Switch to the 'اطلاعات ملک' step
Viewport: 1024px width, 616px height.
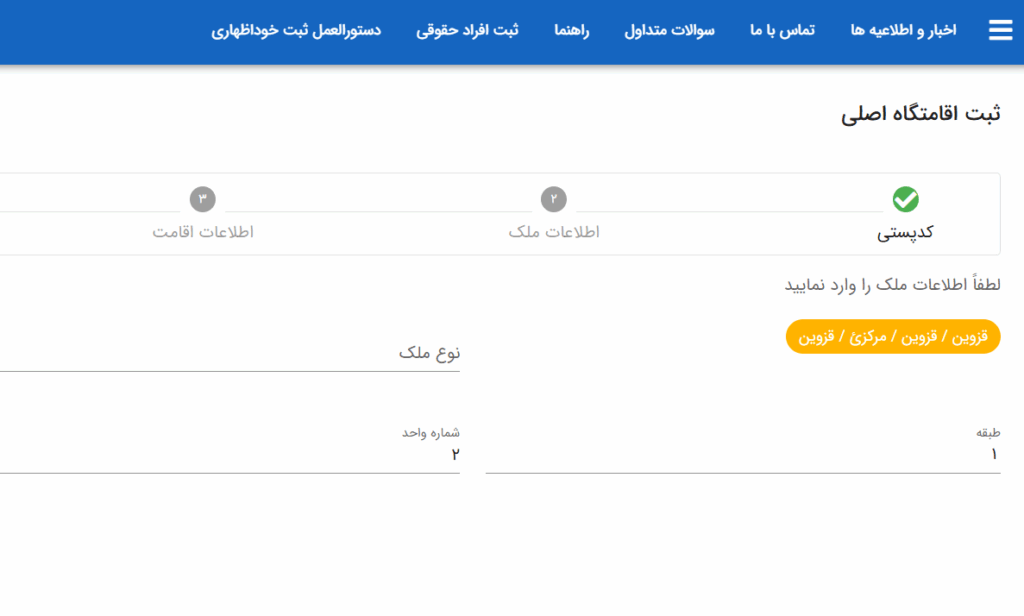(554, 232)
